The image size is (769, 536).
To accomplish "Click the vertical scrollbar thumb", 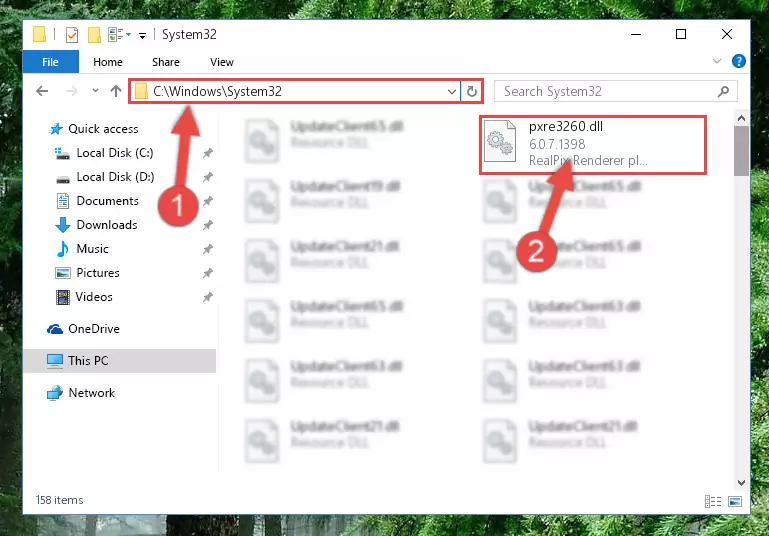I will click(741, 151).
